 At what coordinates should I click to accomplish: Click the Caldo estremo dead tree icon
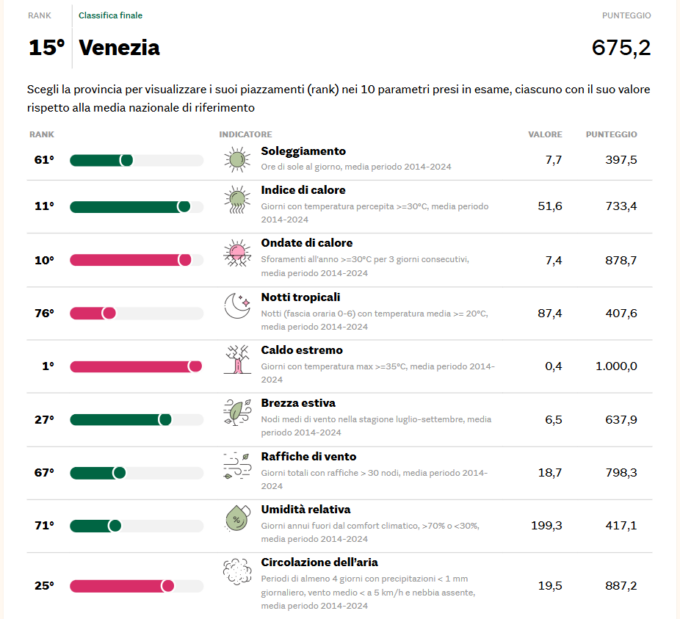(237, 359)
